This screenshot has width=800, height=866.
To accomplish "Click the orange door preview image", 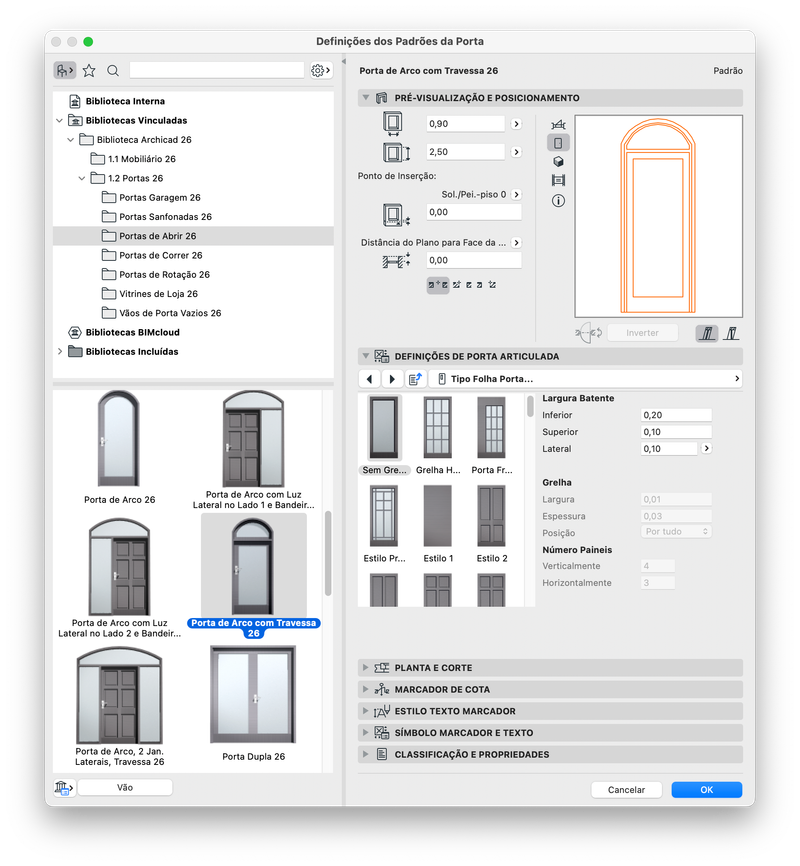I will (659, 216).
